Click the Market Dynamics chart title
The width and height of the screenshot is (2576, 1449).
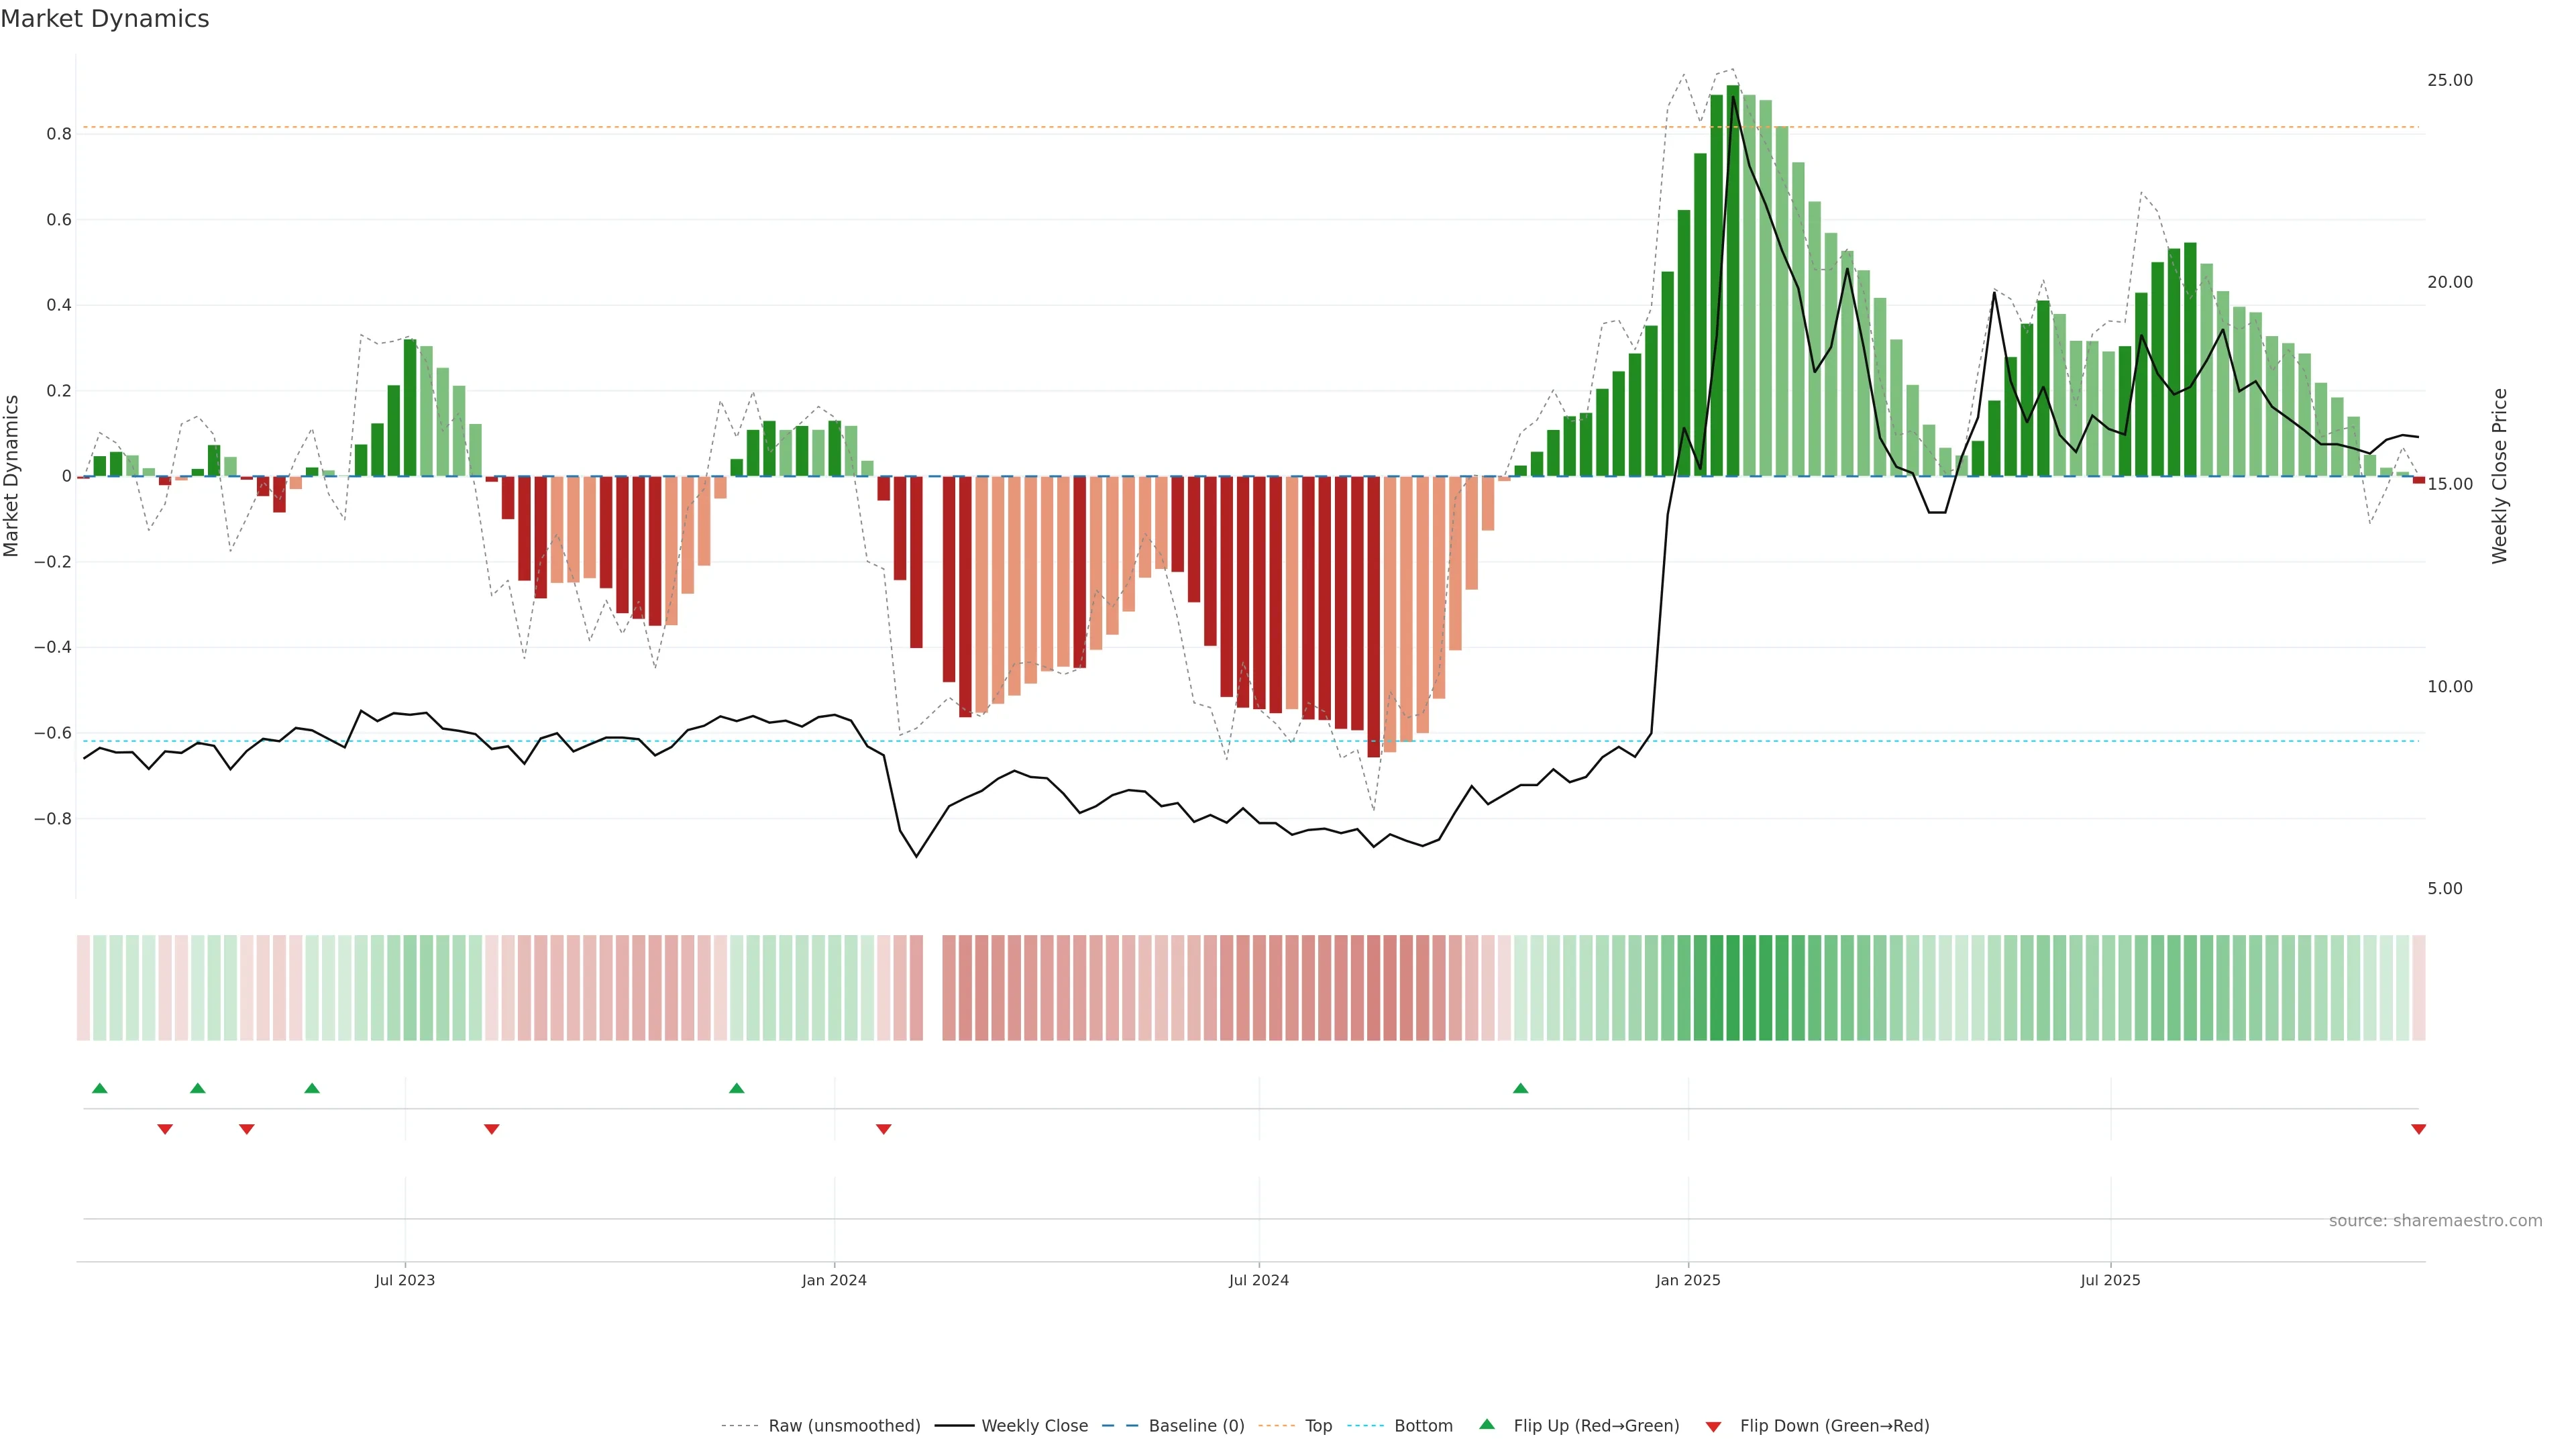click(105, 19)
